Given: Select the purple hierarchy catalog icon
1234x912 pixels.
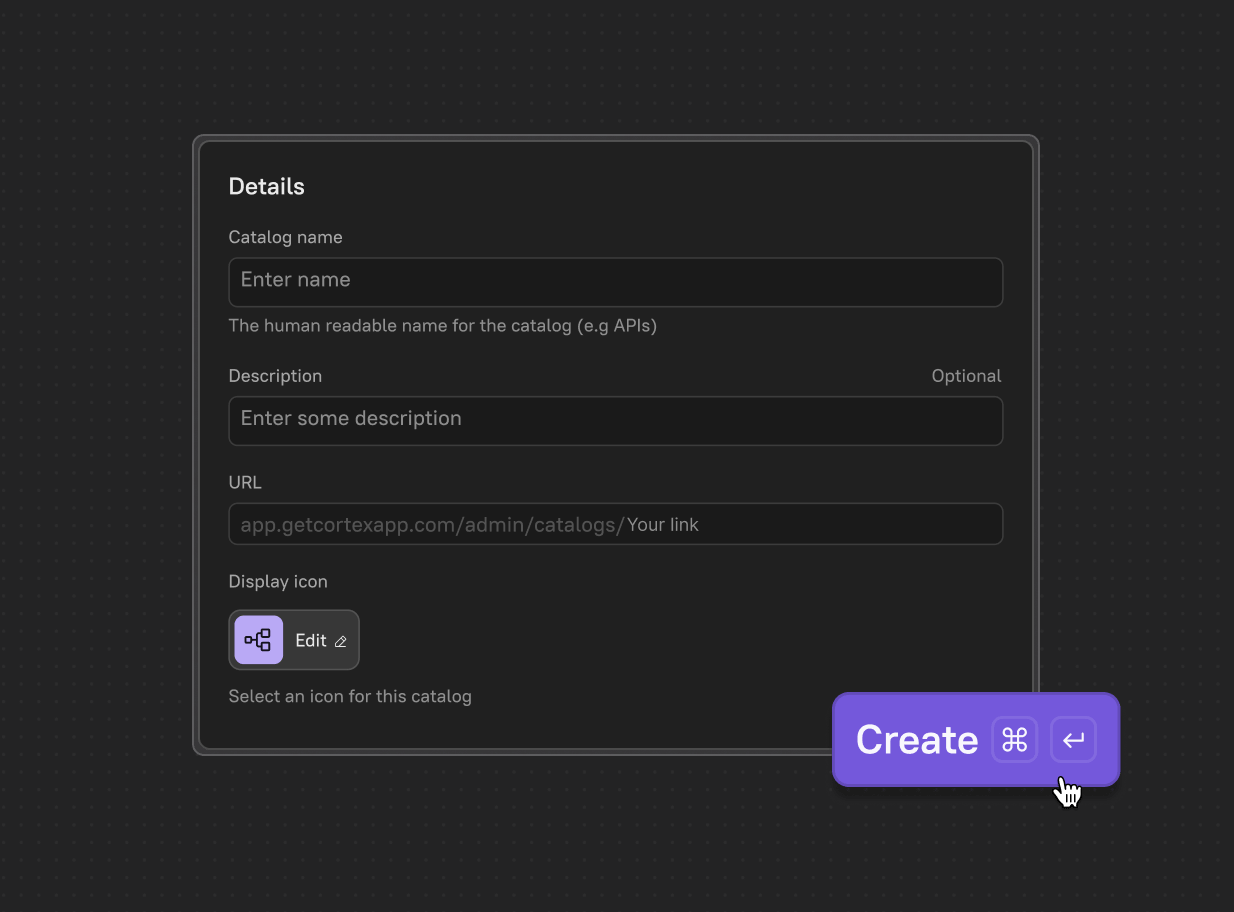Looking at the screenshot, I should click(259, 640).
